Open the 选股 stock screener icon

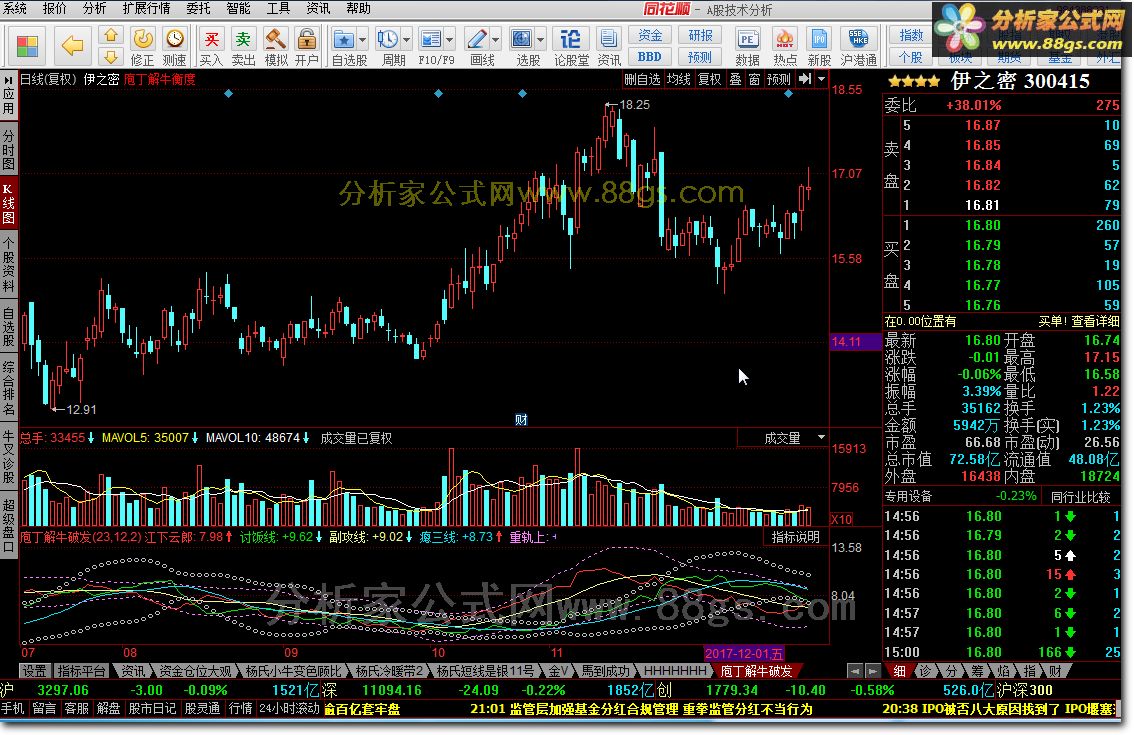[x=521, y=39]
